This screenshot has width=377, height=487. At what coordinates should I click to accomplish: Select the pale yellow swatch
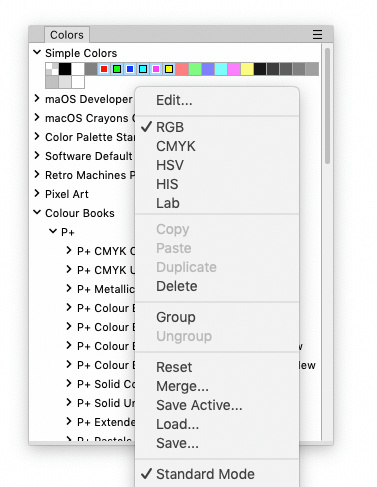click(247, 69)
